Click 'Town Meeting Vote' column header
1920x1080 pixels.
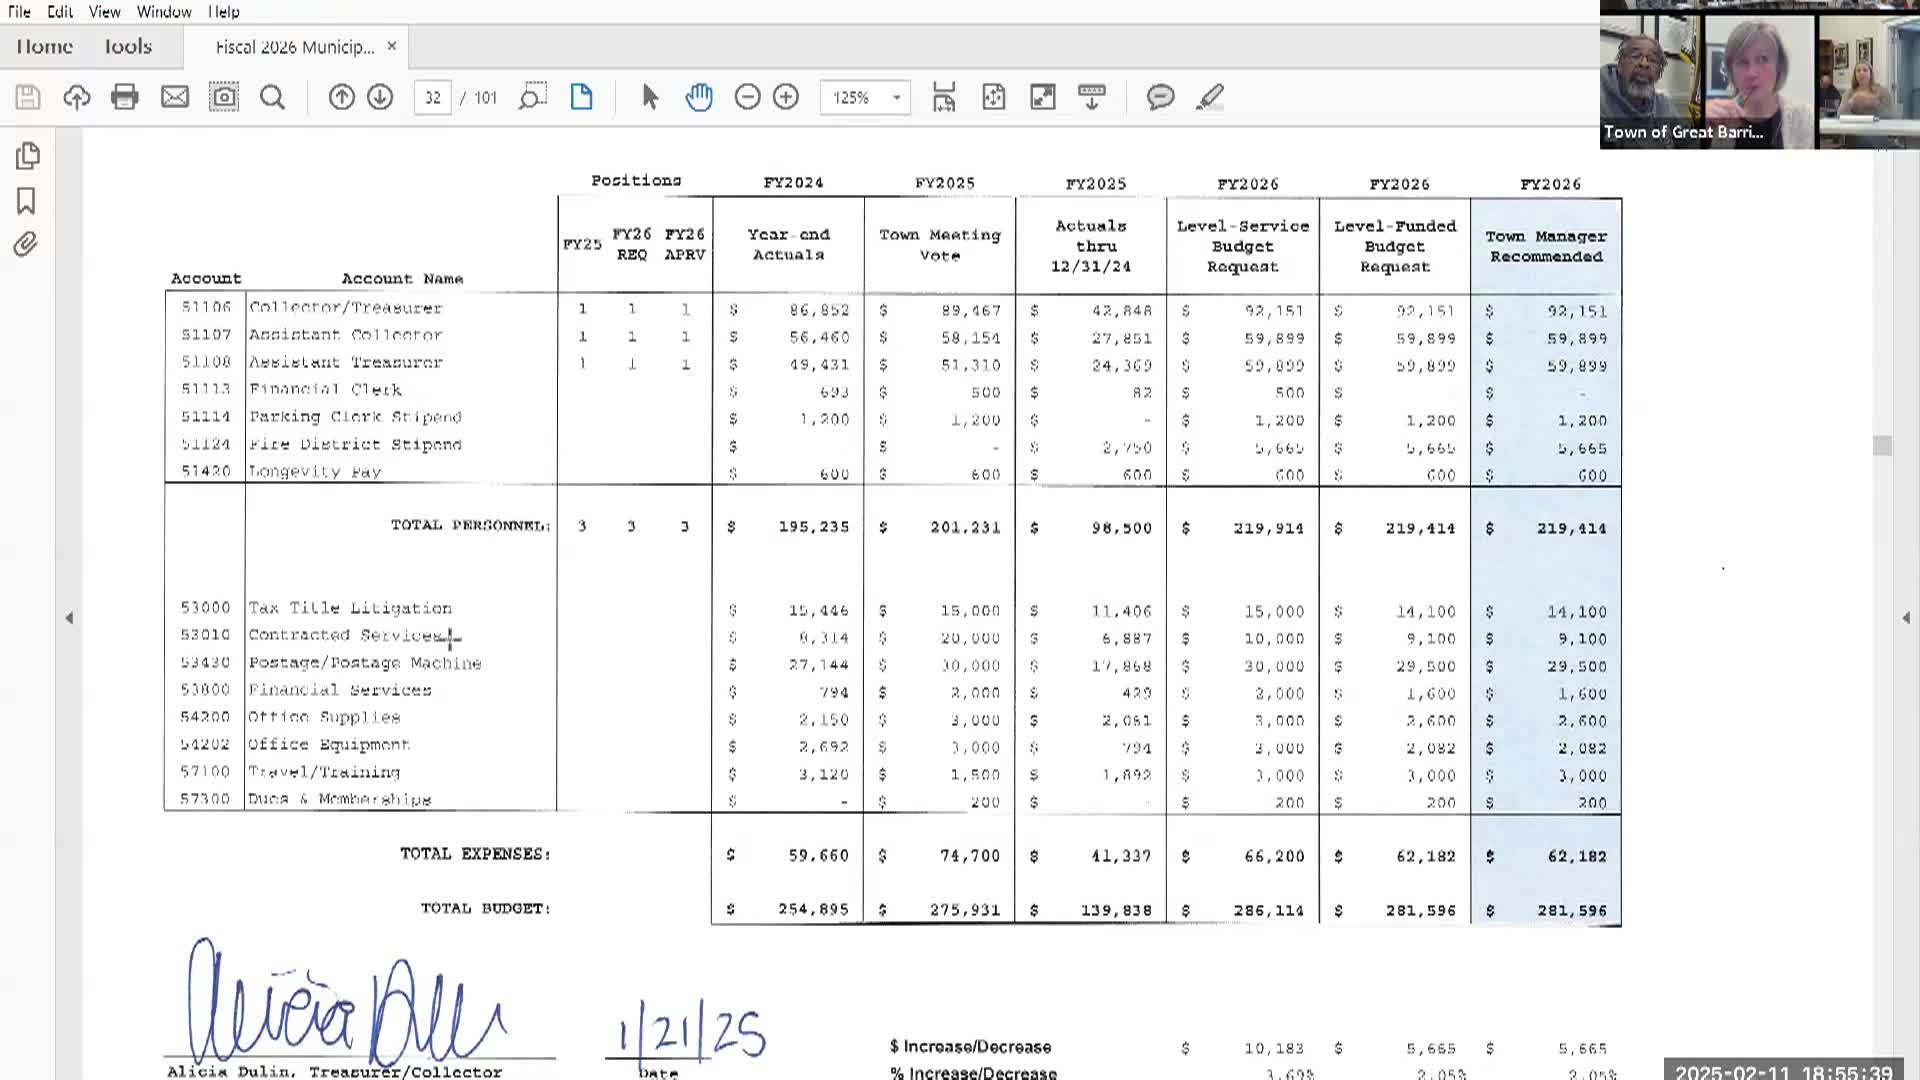(x=940, y=245)
